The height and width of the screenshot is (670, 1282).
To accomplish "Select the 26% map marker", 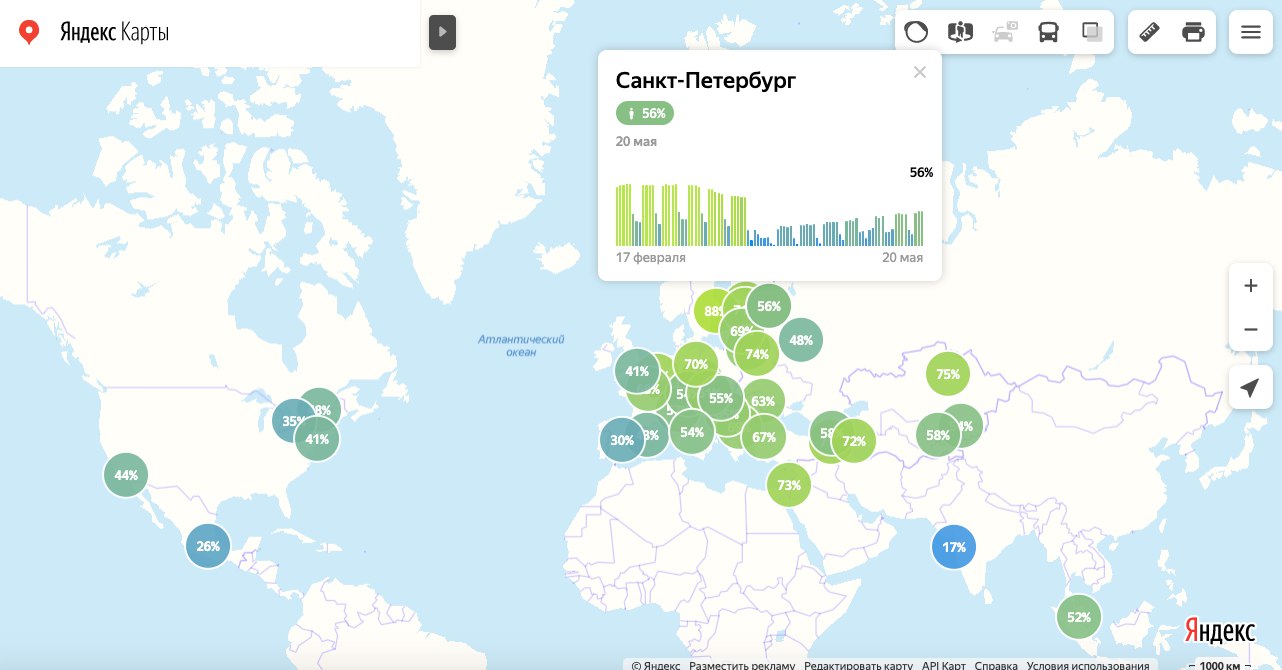I will (208, 546).
